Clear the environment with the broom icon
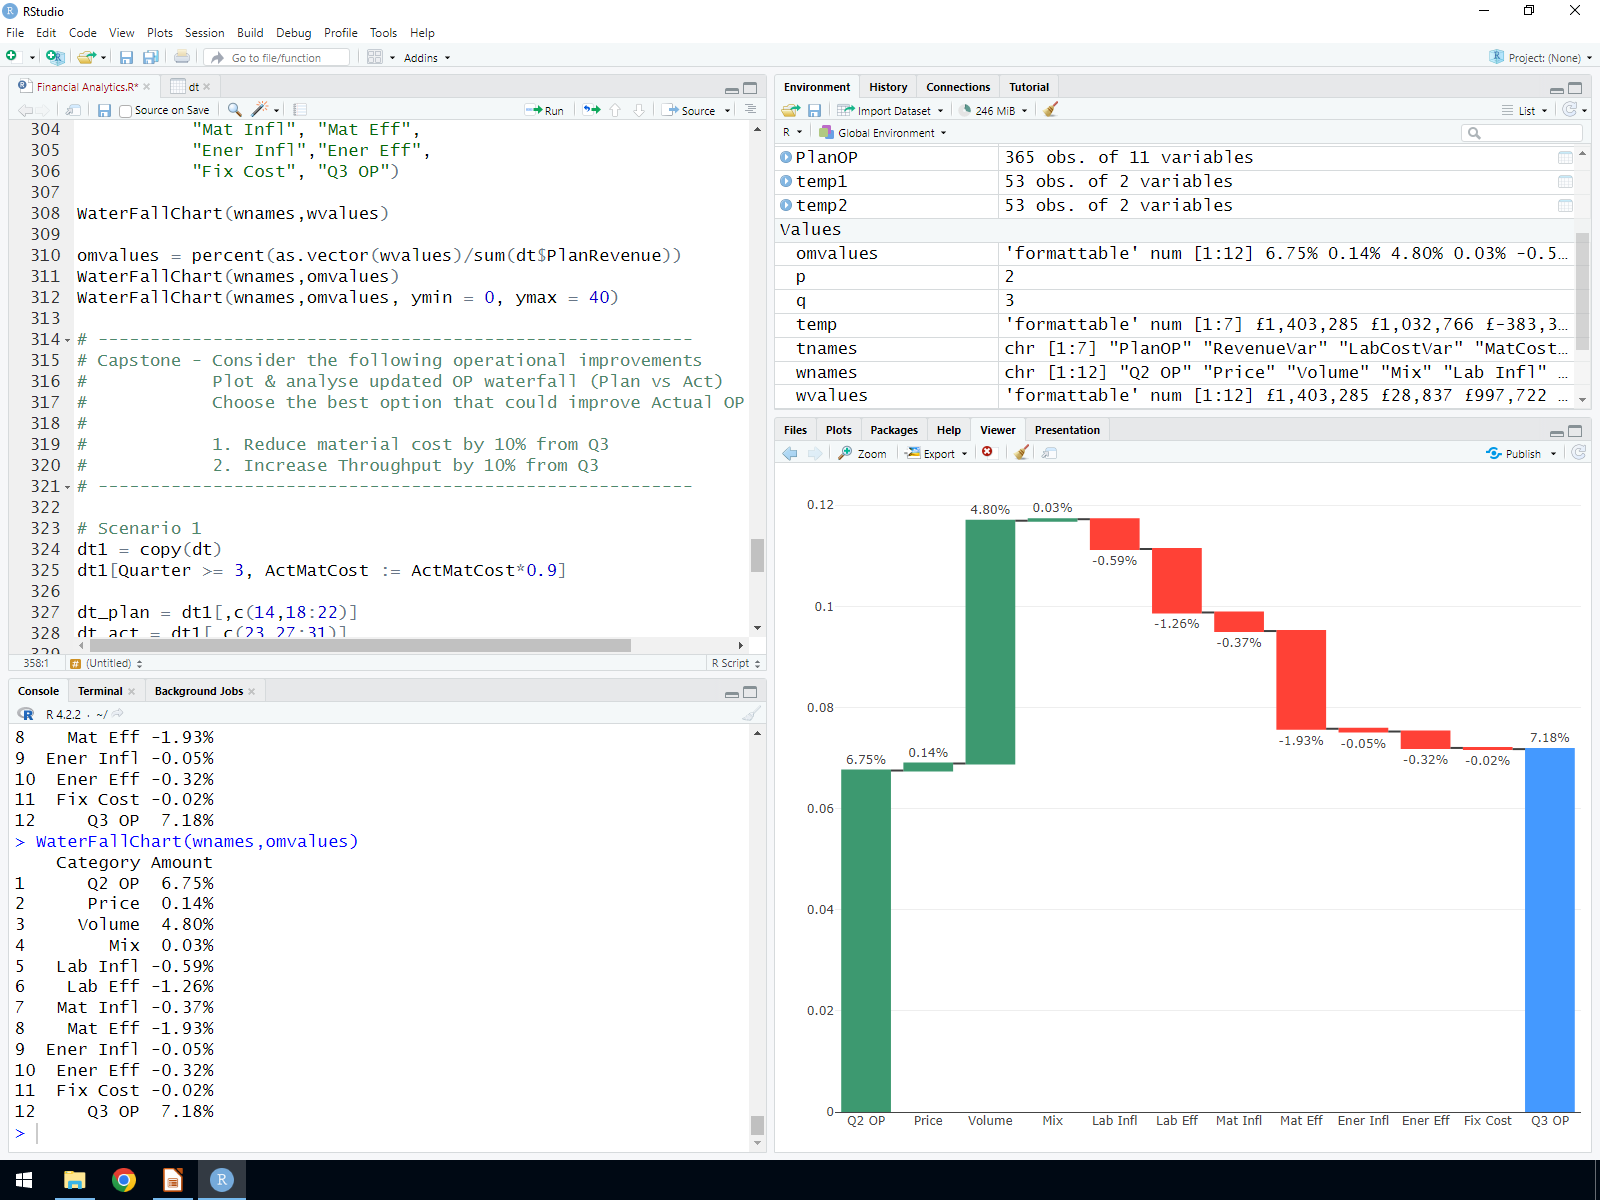The width and height of the screenshot is (1600, 1200). coord(1050,110)
